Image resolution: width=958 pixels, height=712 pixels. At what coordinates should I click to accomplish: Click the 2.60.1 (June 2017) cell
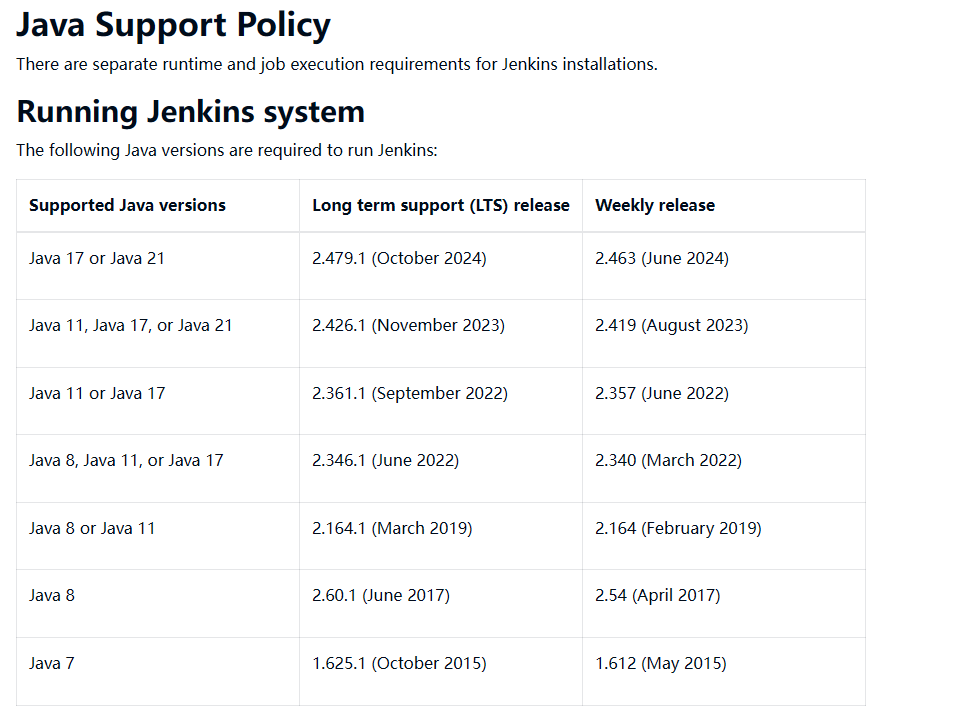tap(381, 595)
